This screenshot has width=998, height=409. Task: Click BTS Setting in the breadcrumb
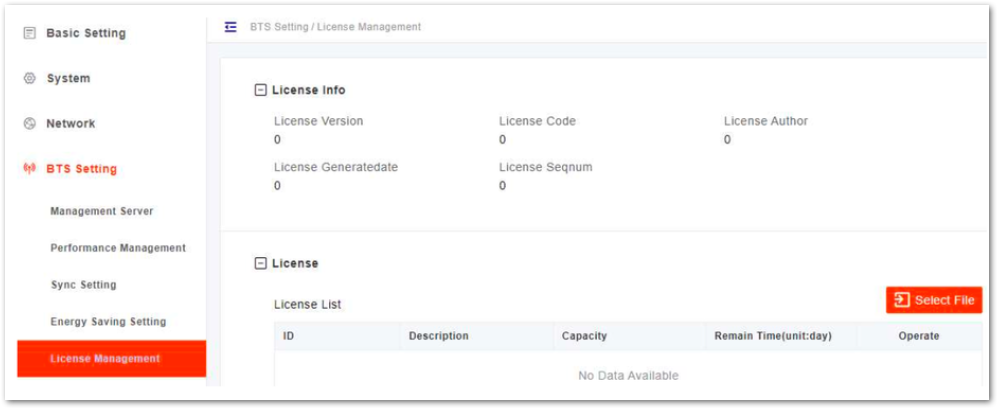(279, 27)
